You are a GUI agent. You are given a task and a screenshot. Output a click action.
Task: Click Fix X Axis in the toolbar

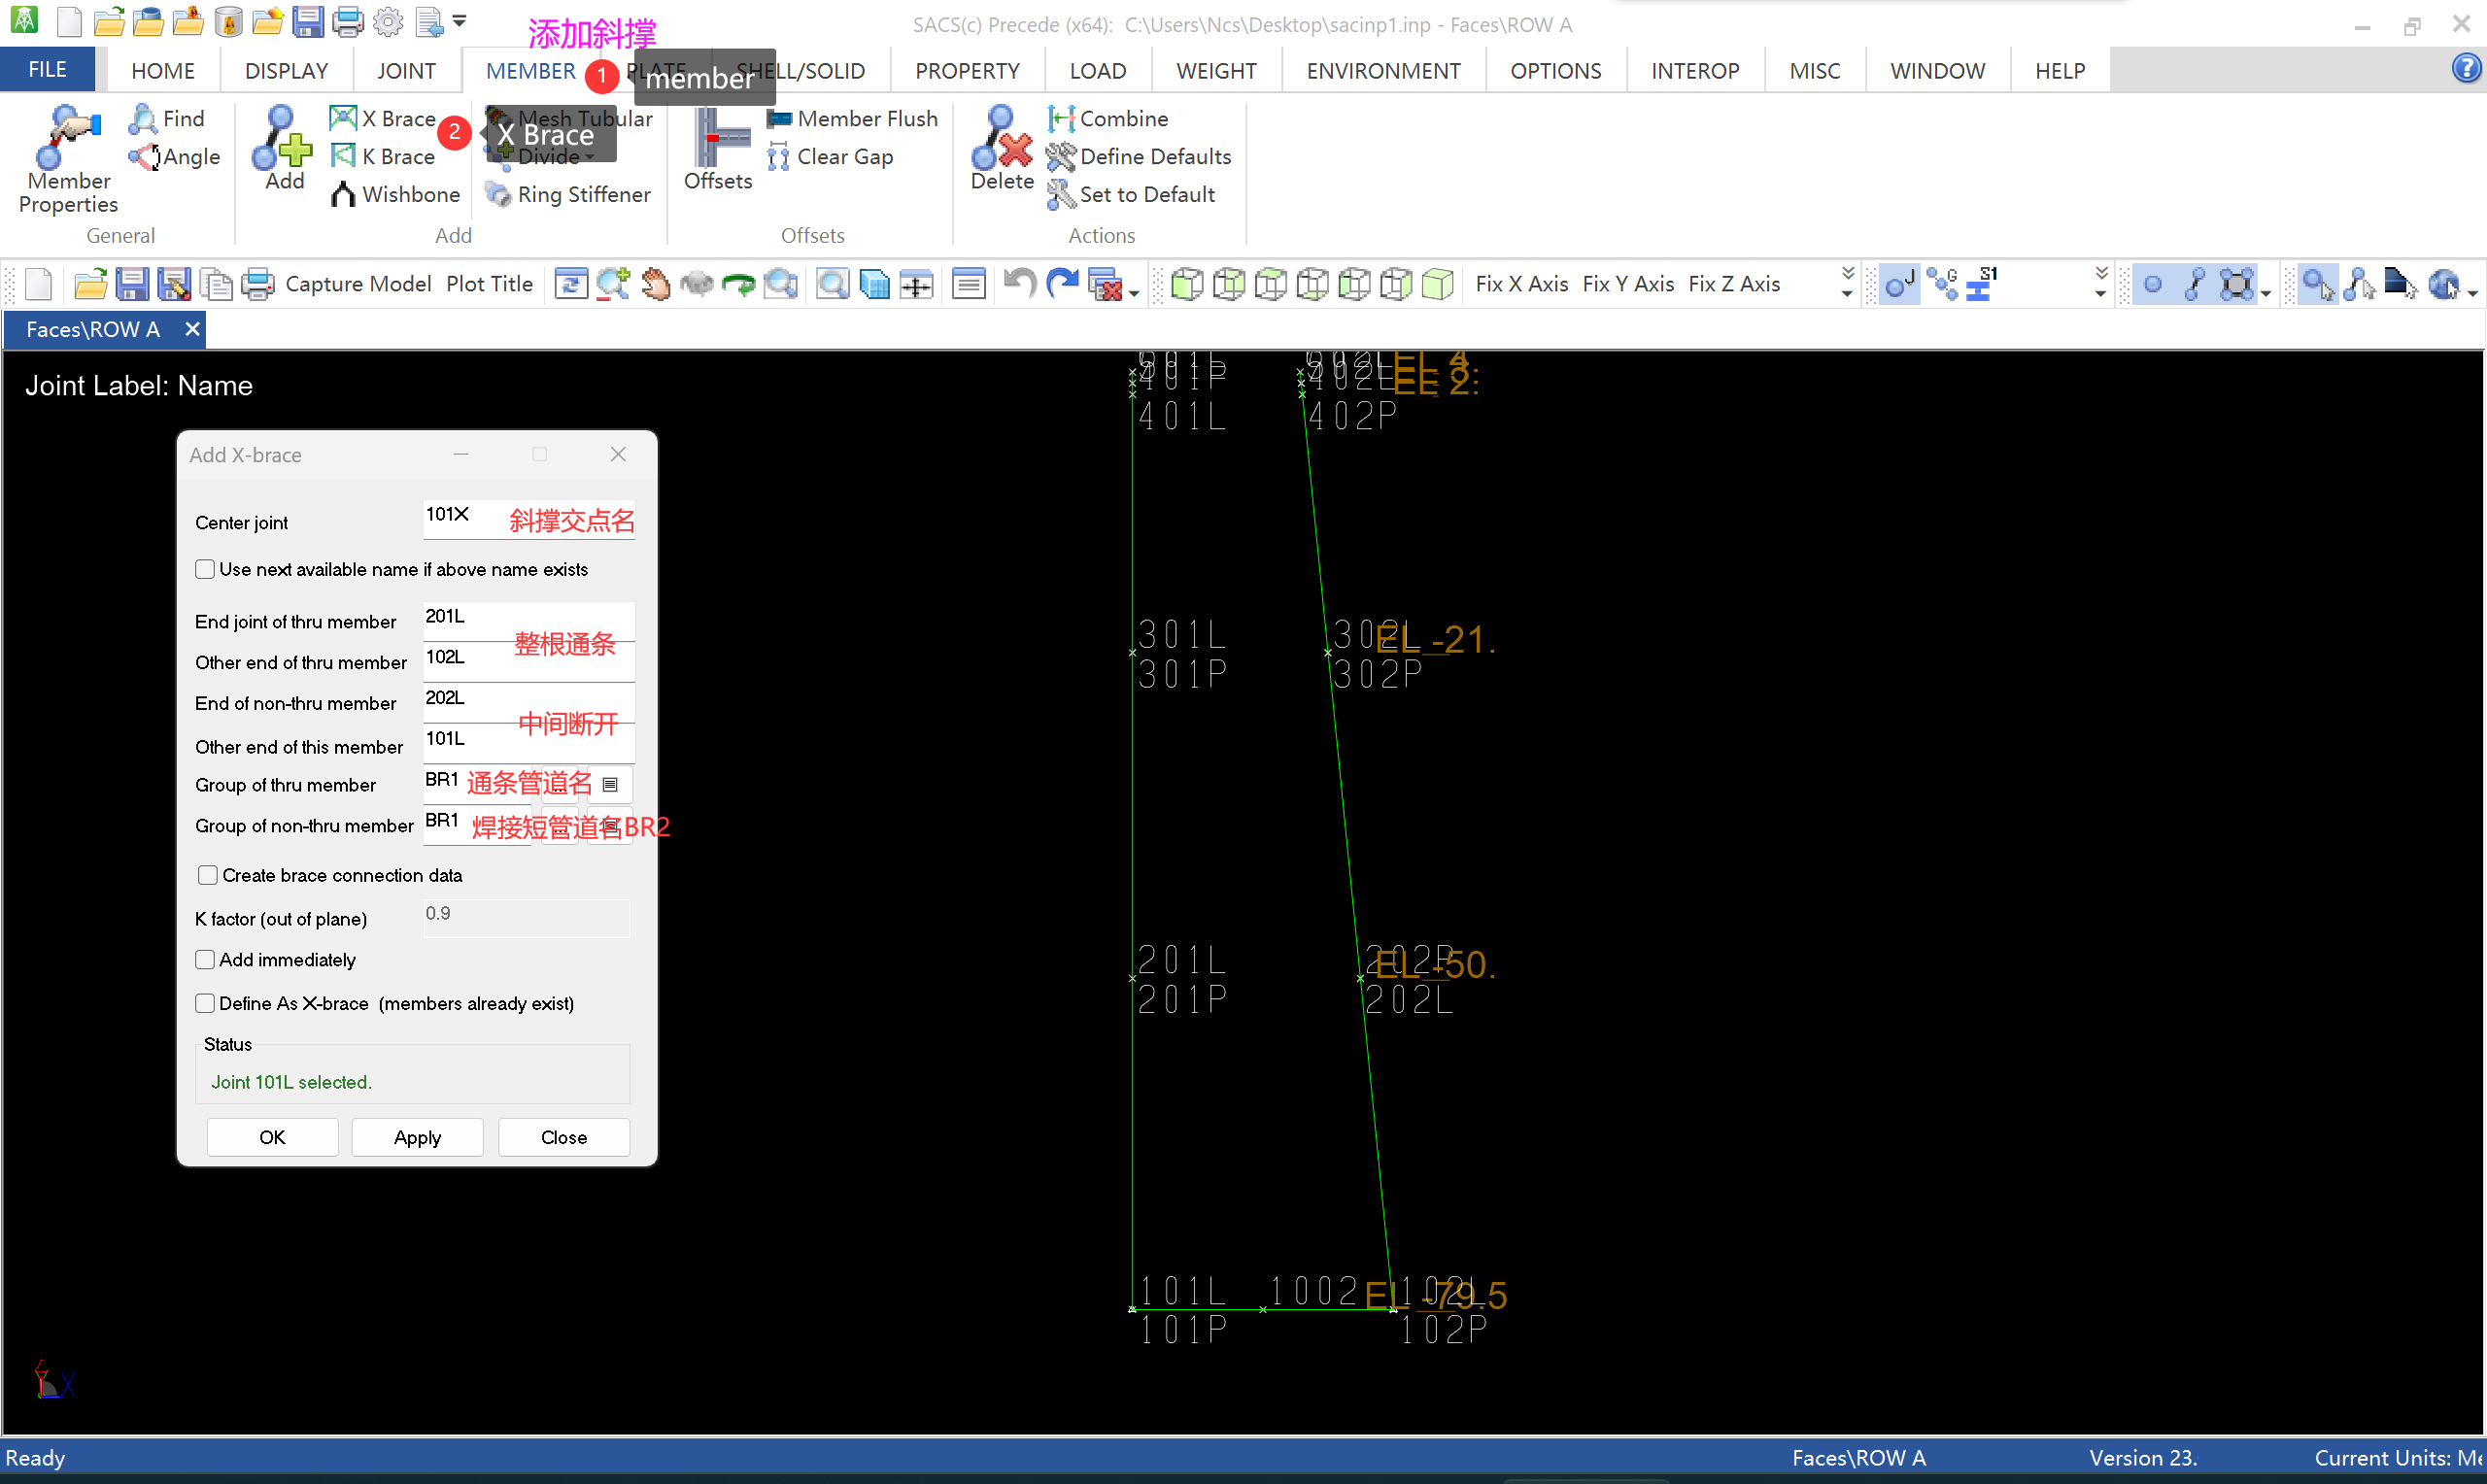coord(1521,284)
